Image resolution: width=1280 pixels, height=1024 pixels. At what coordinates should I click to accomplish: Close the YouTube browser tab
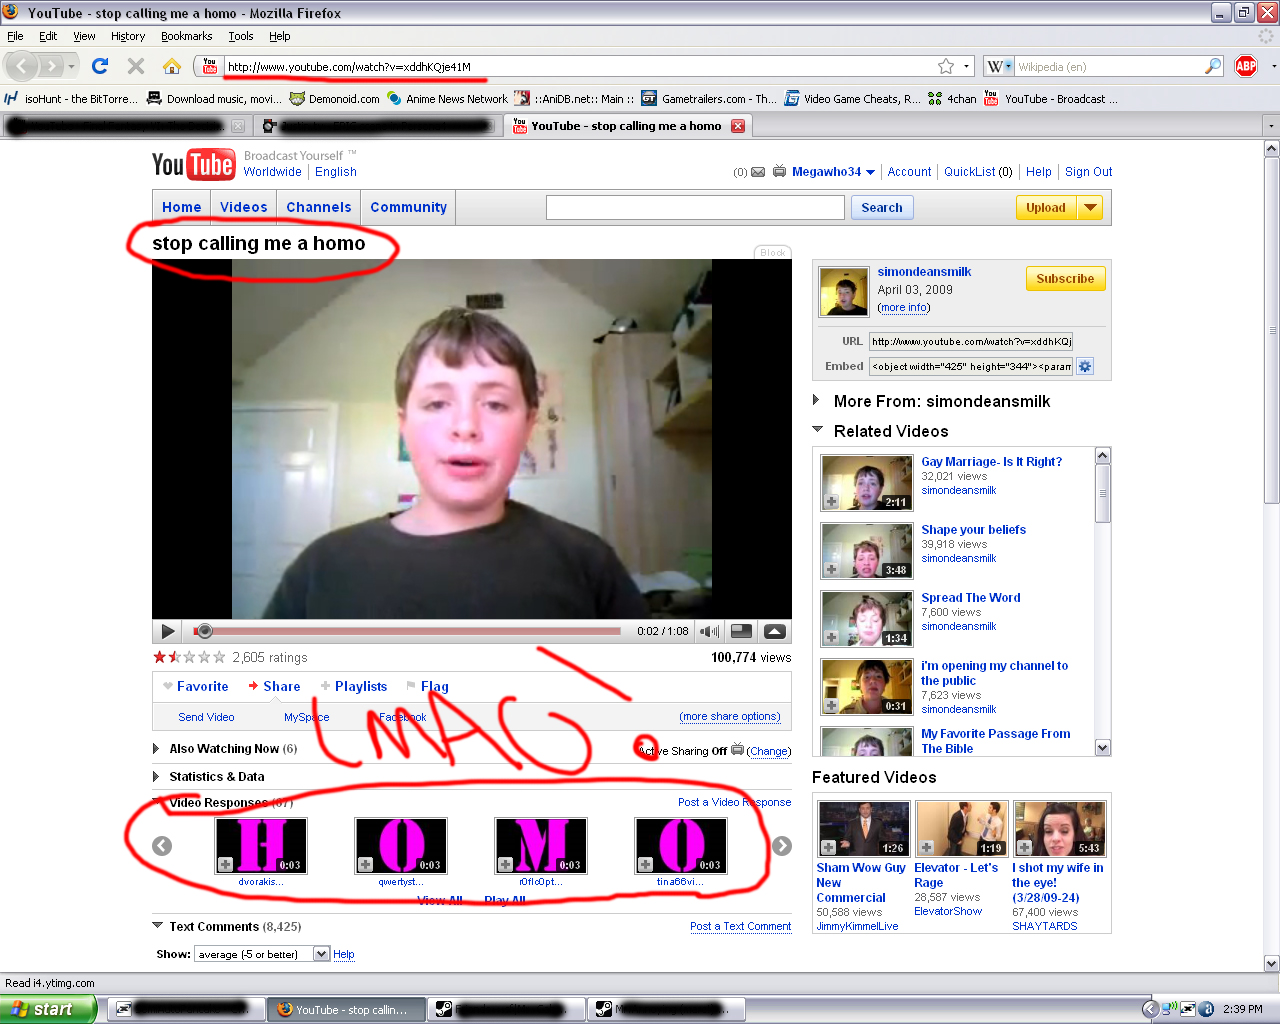point(738,126)
